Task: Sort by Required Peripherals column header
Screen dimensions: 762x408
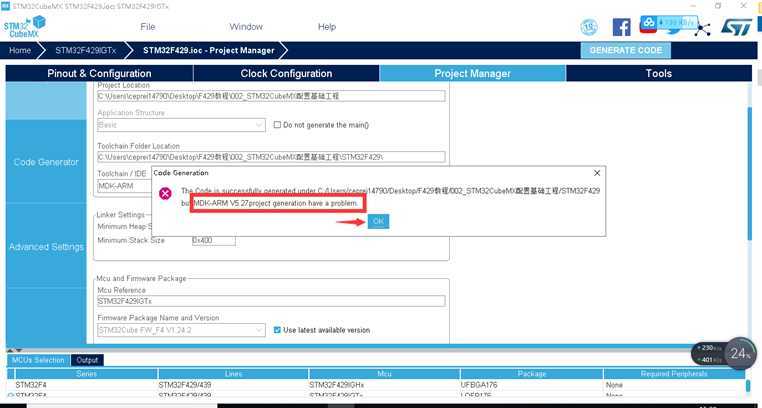Action: point(674,374)
